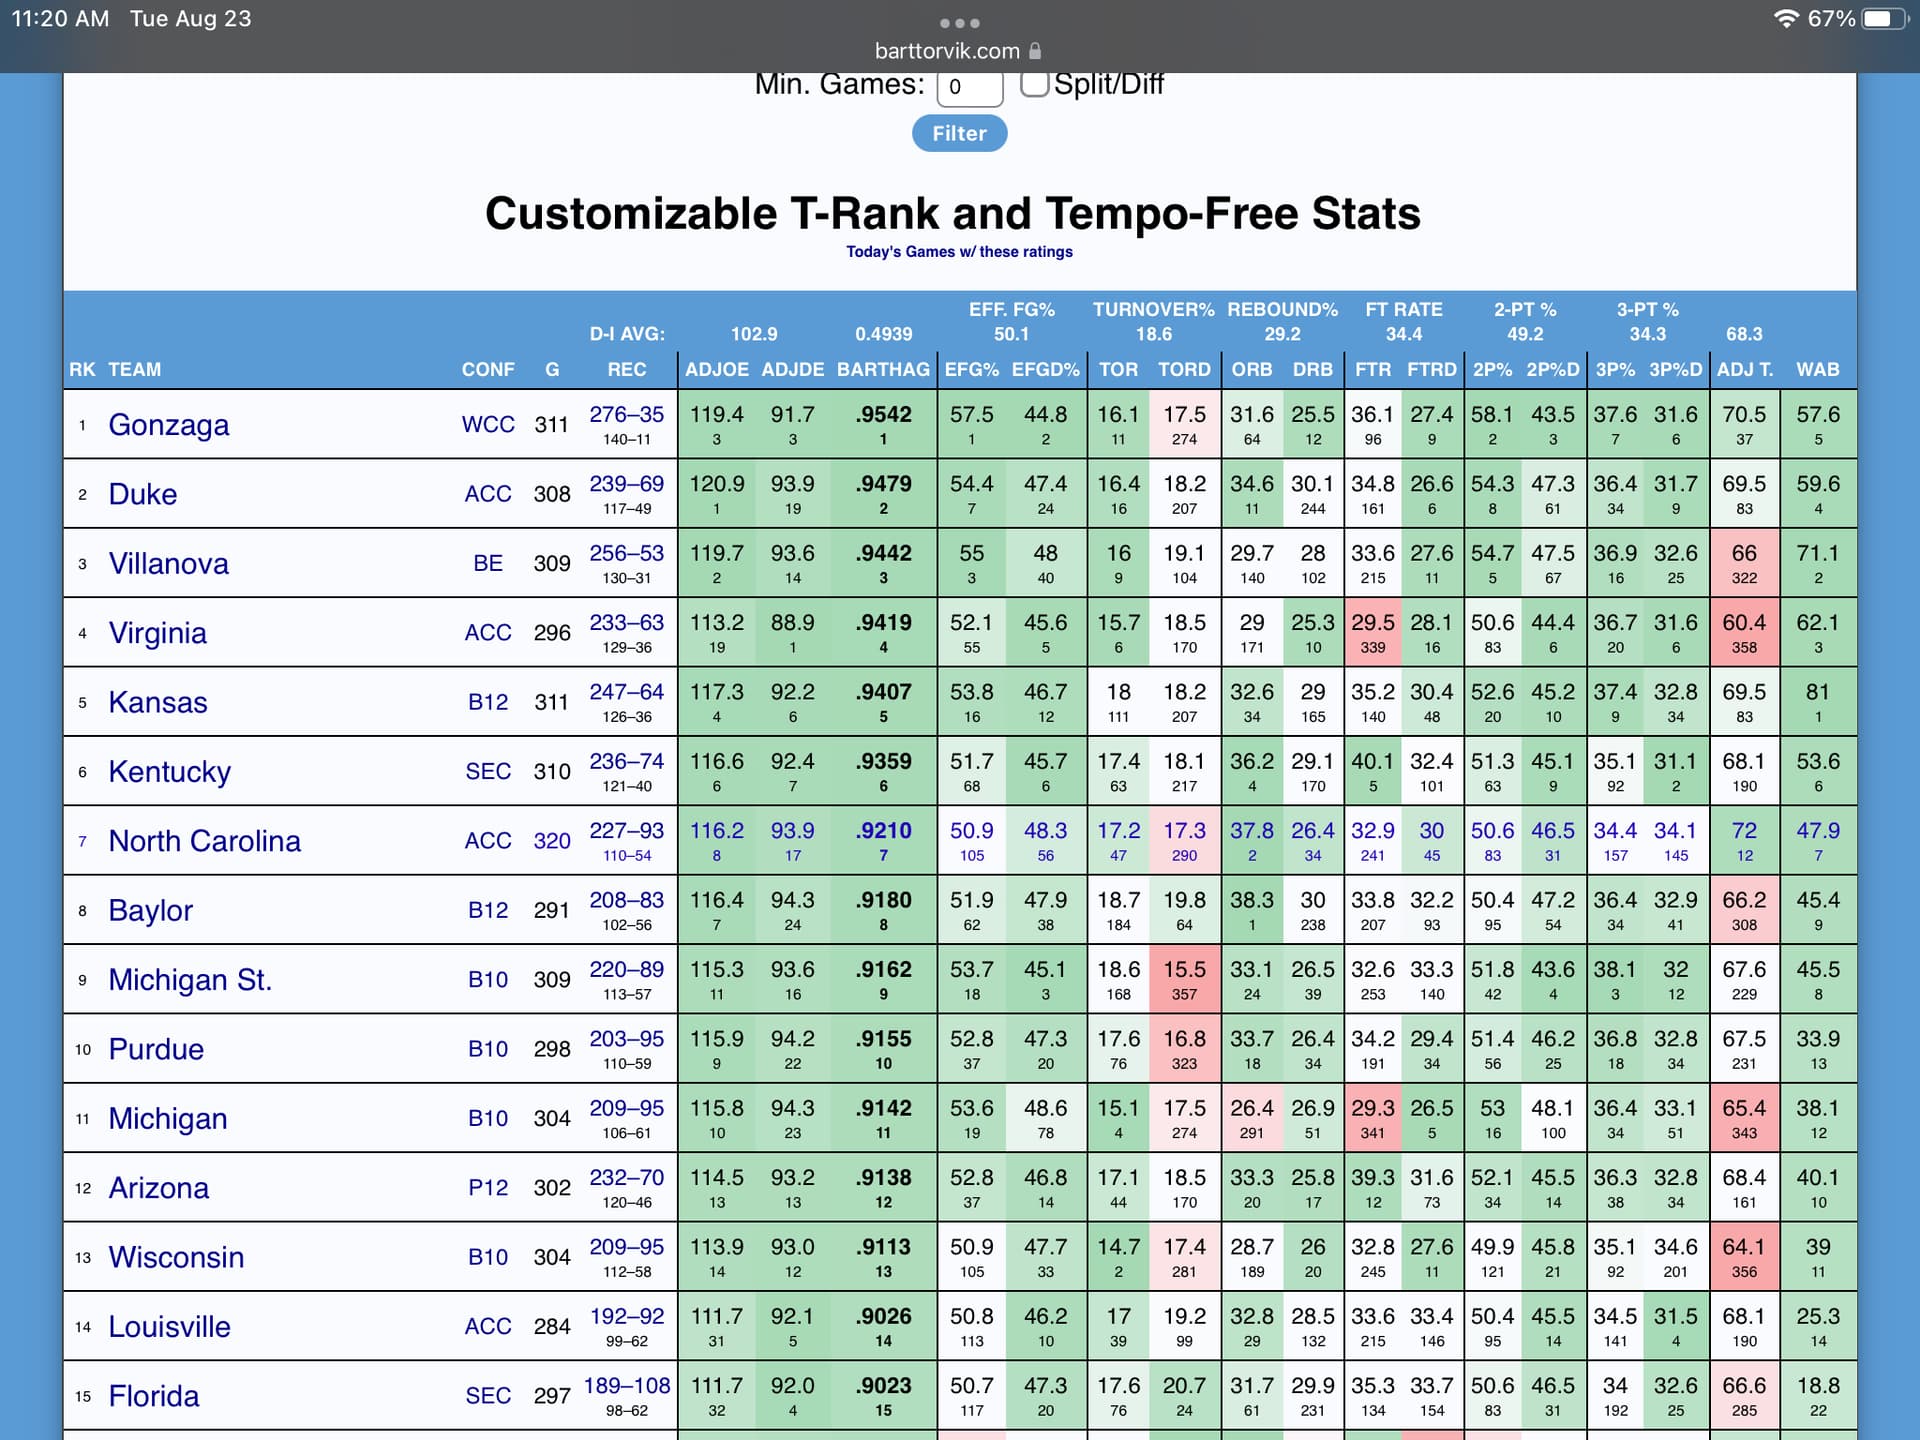Click Gonzaga's 276–35 record link
Screen dimensions: 1920x1440
point(627,415)
